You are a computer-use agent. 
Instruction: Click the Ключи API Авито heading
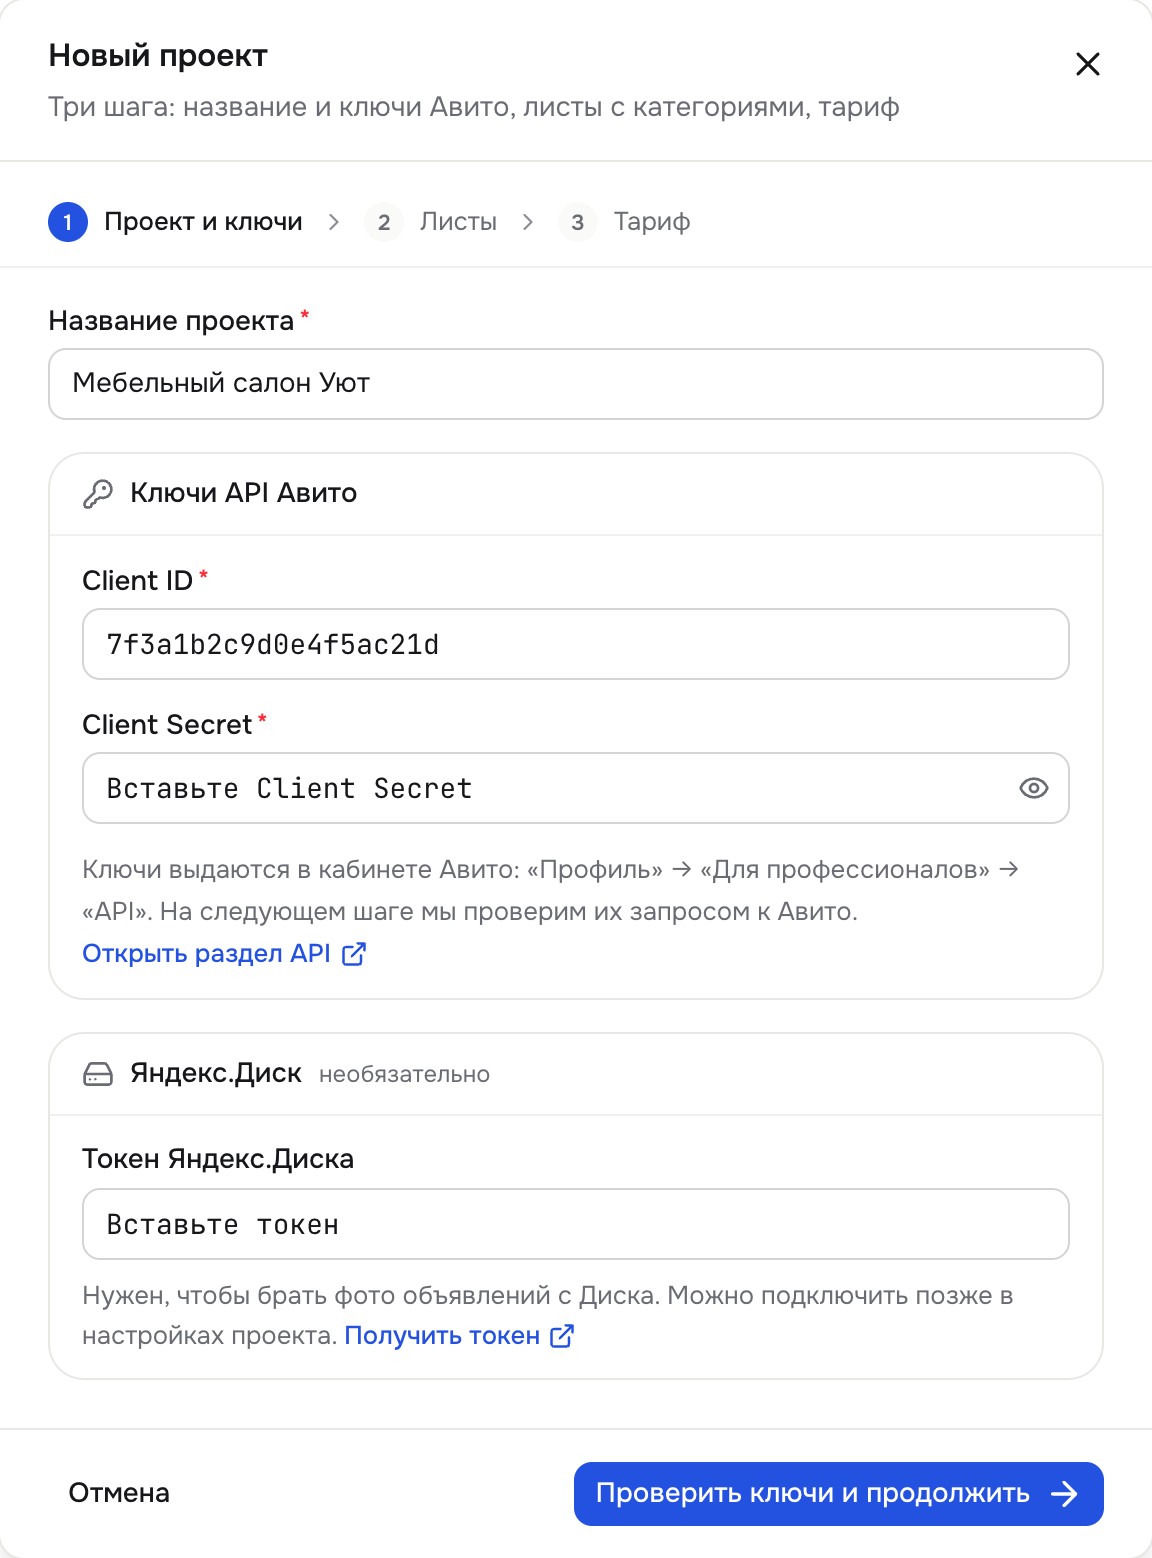[244, 493]
